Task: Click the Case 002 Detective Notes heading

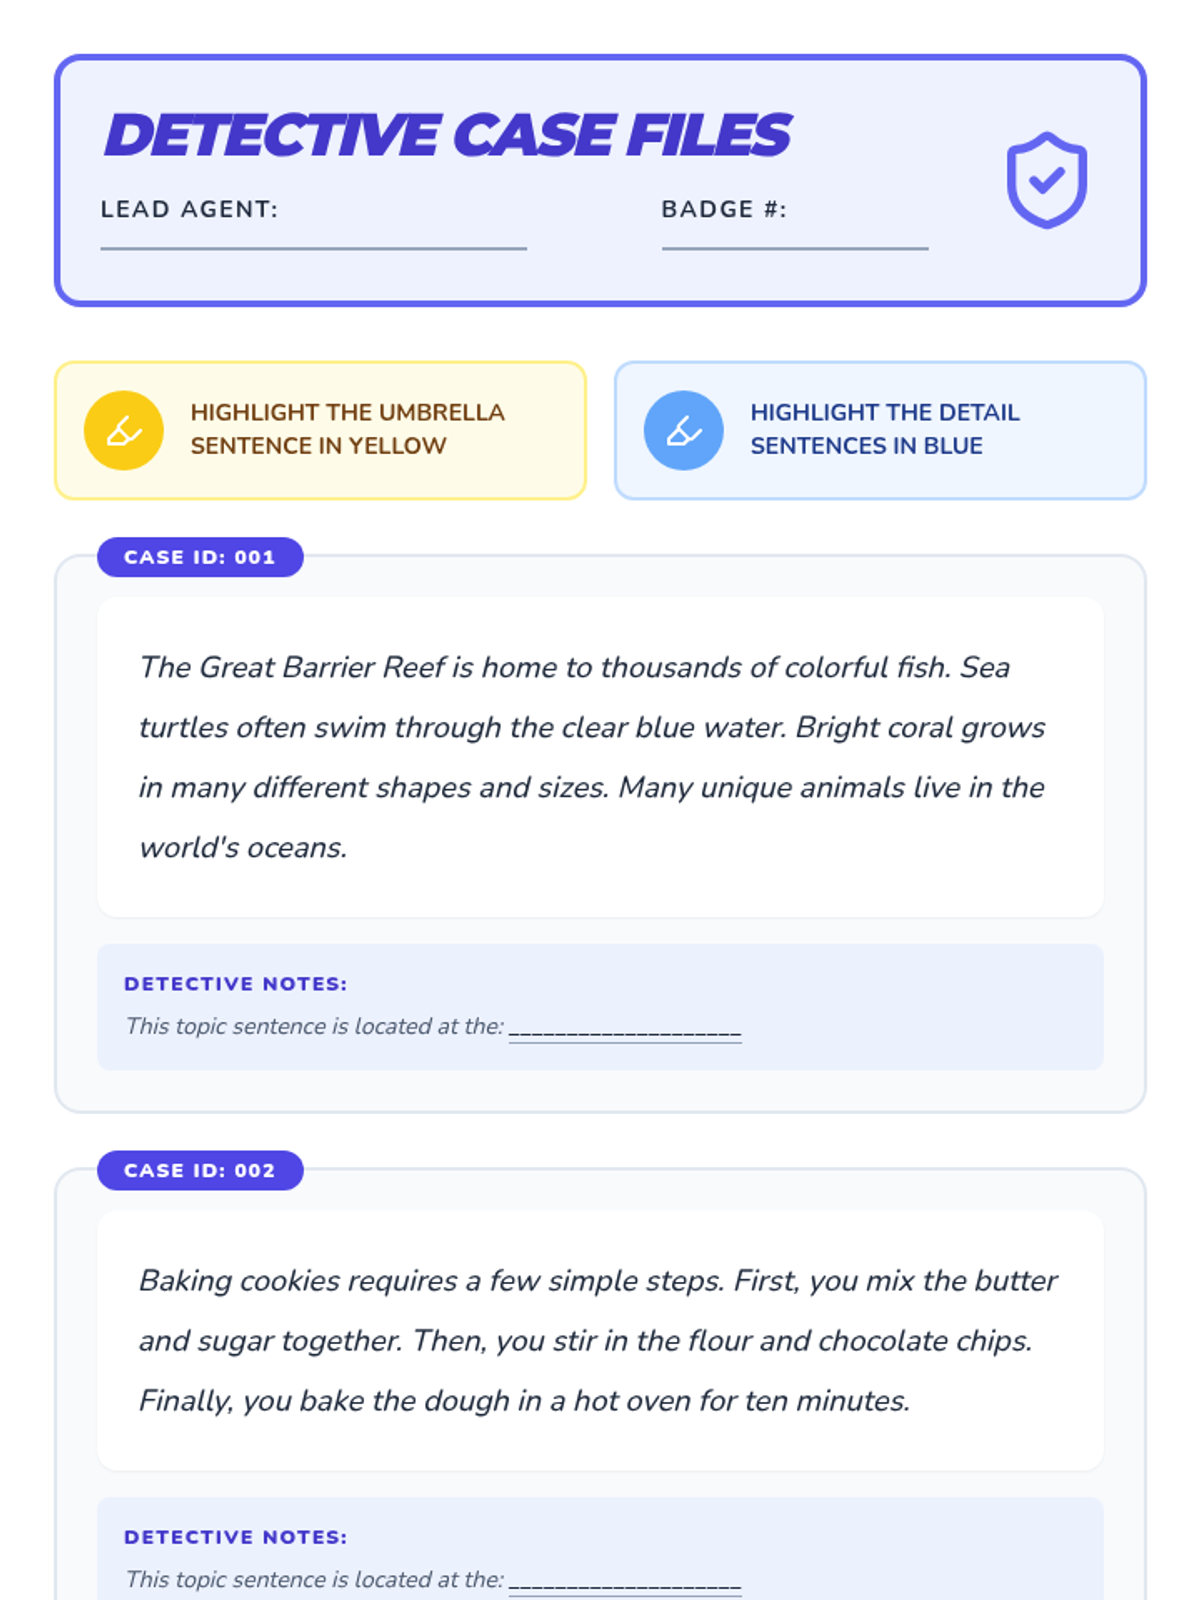Action: click(x=236, y=1537)
